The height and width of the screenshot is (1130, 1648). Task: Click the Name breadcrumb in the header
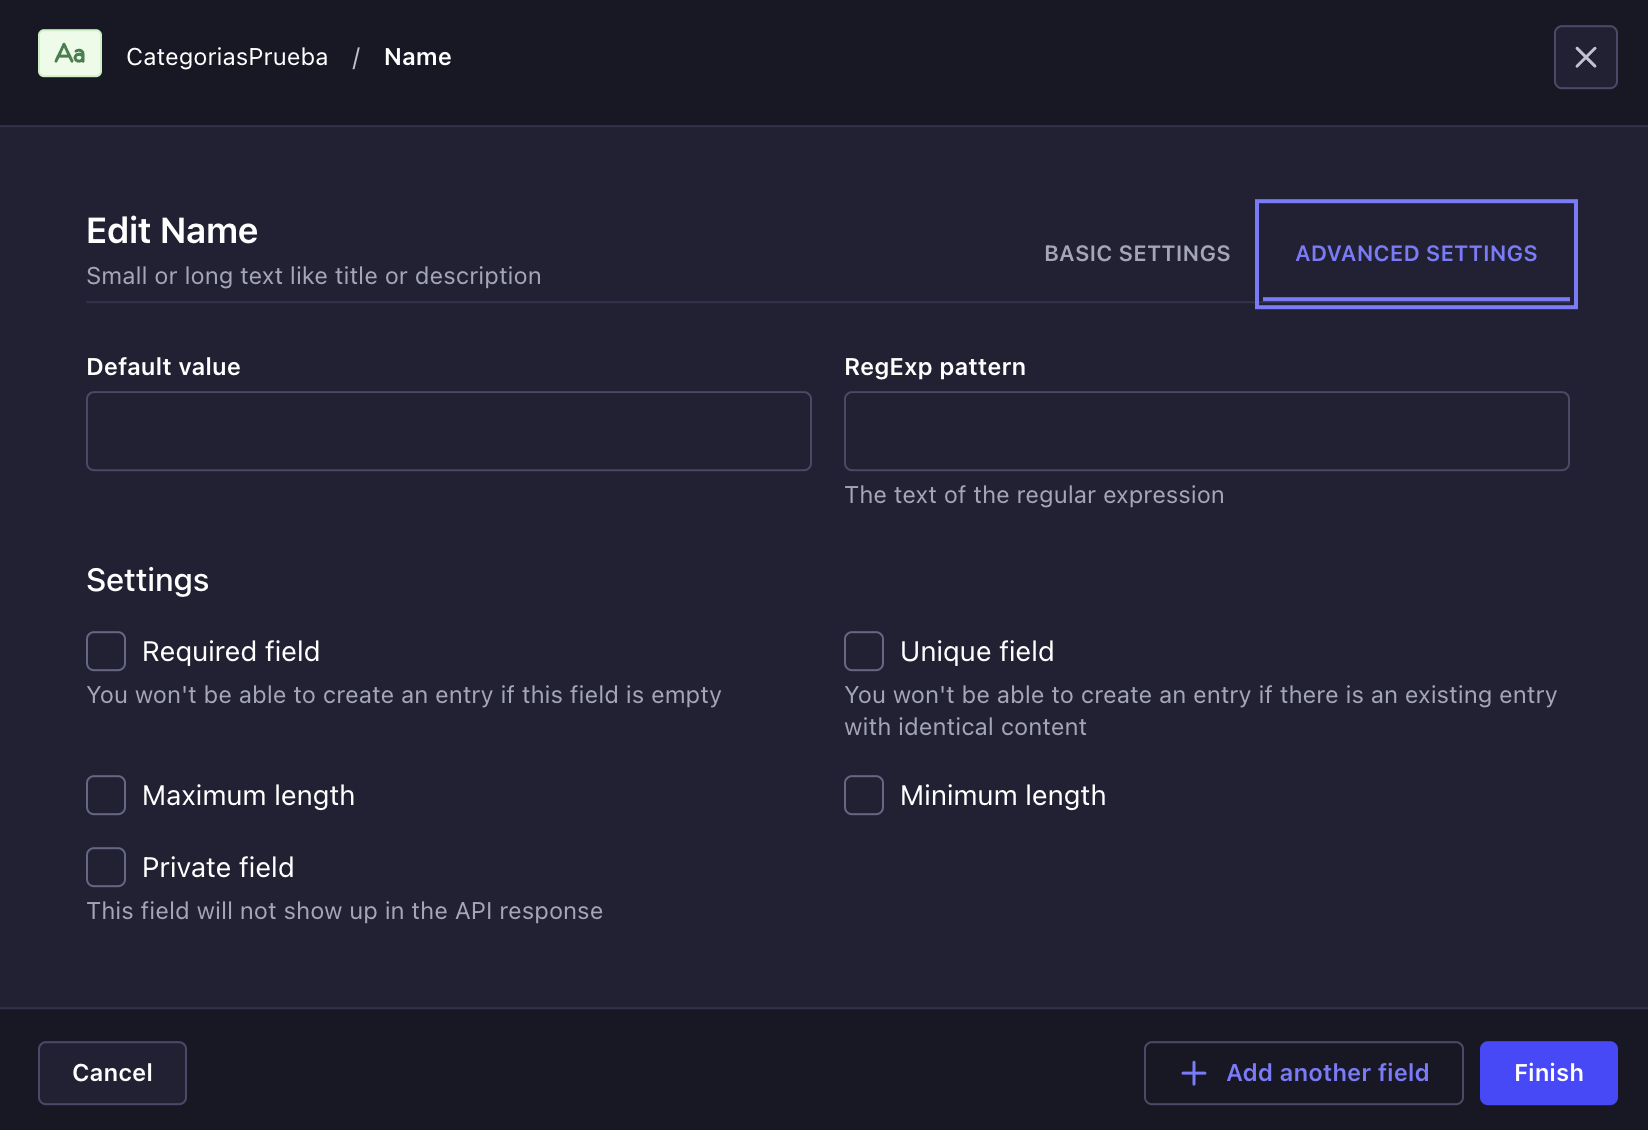coord(417,57)
